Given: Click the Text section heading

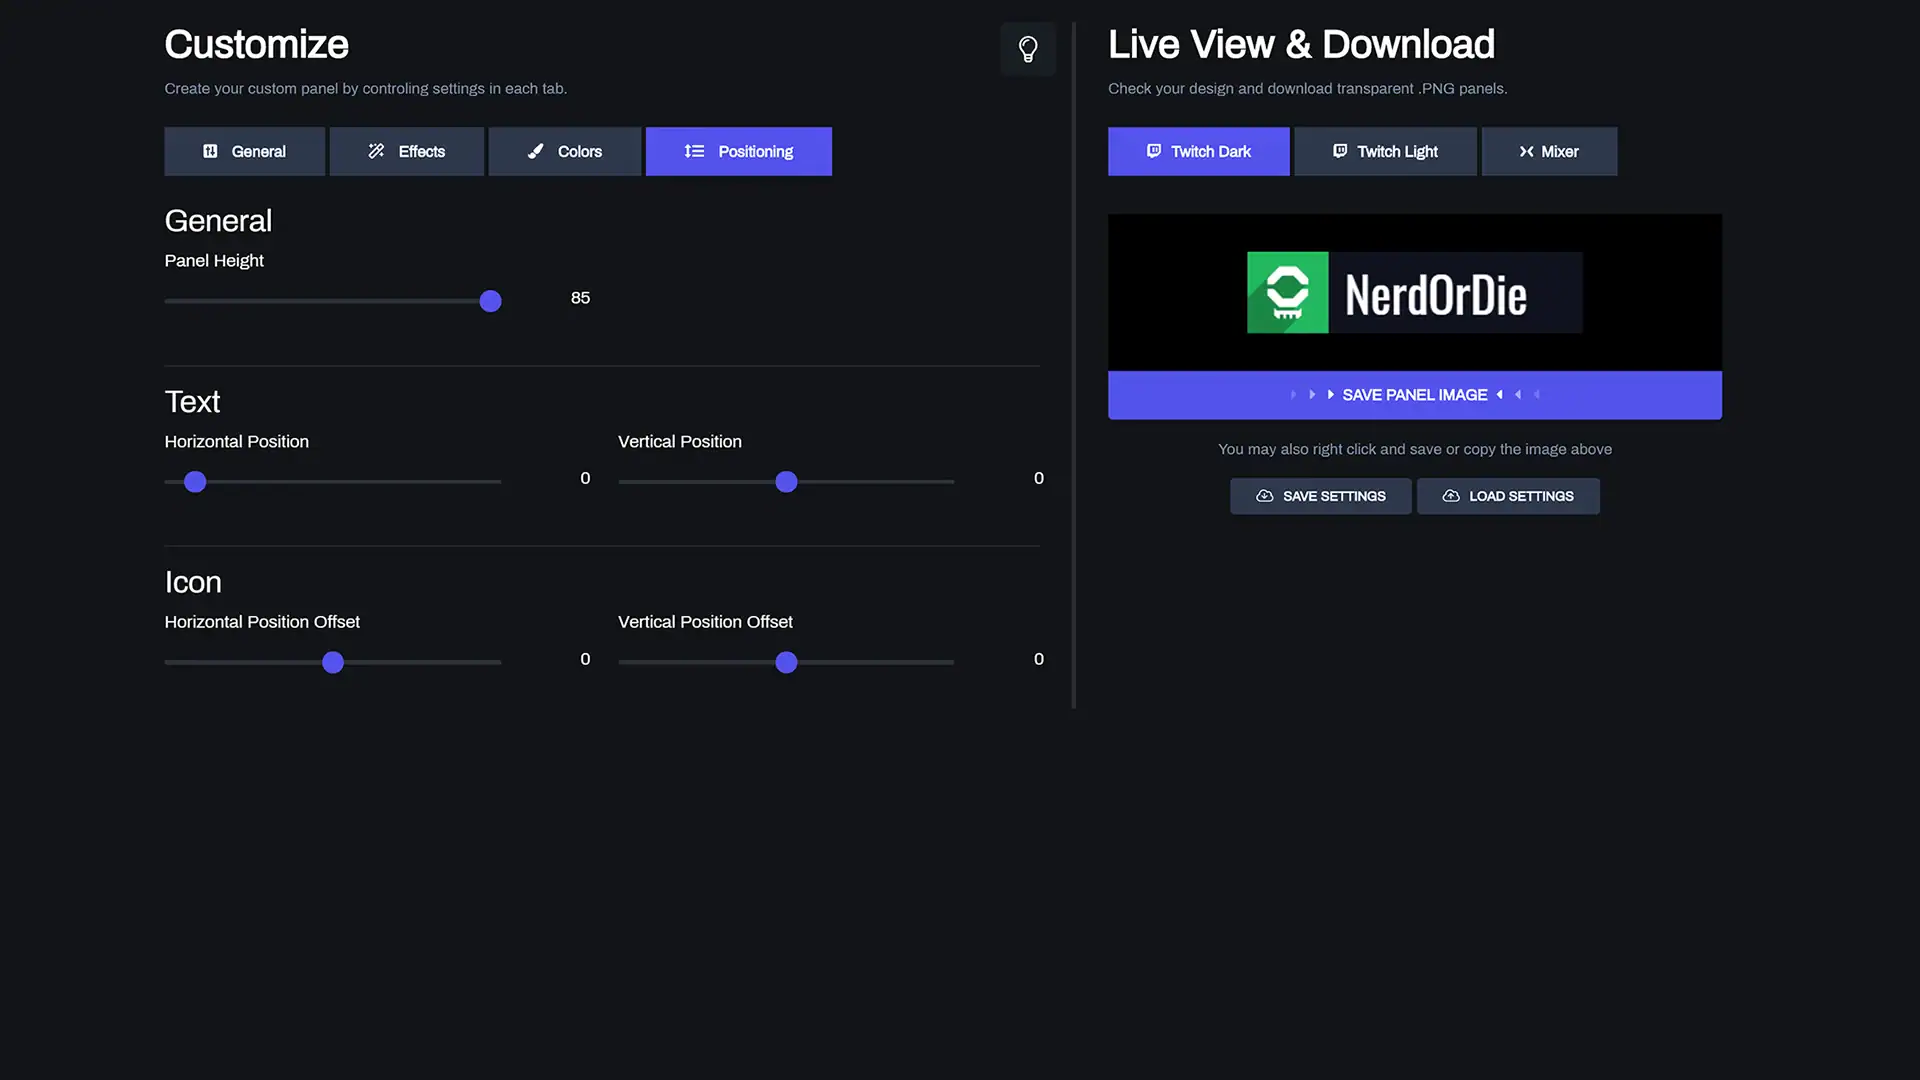Looking at the screenshot, I should [x=192, y=402].
